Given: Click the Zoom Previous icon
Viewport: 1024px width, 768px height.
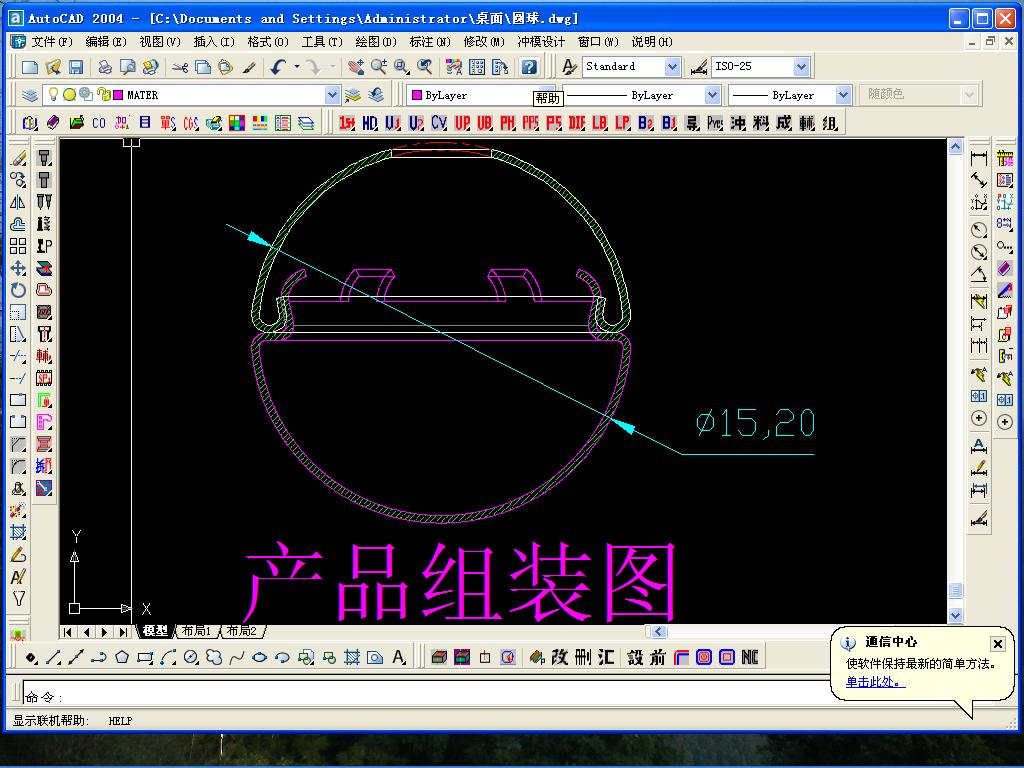Looking at the screenshot, I should (424, 67).
